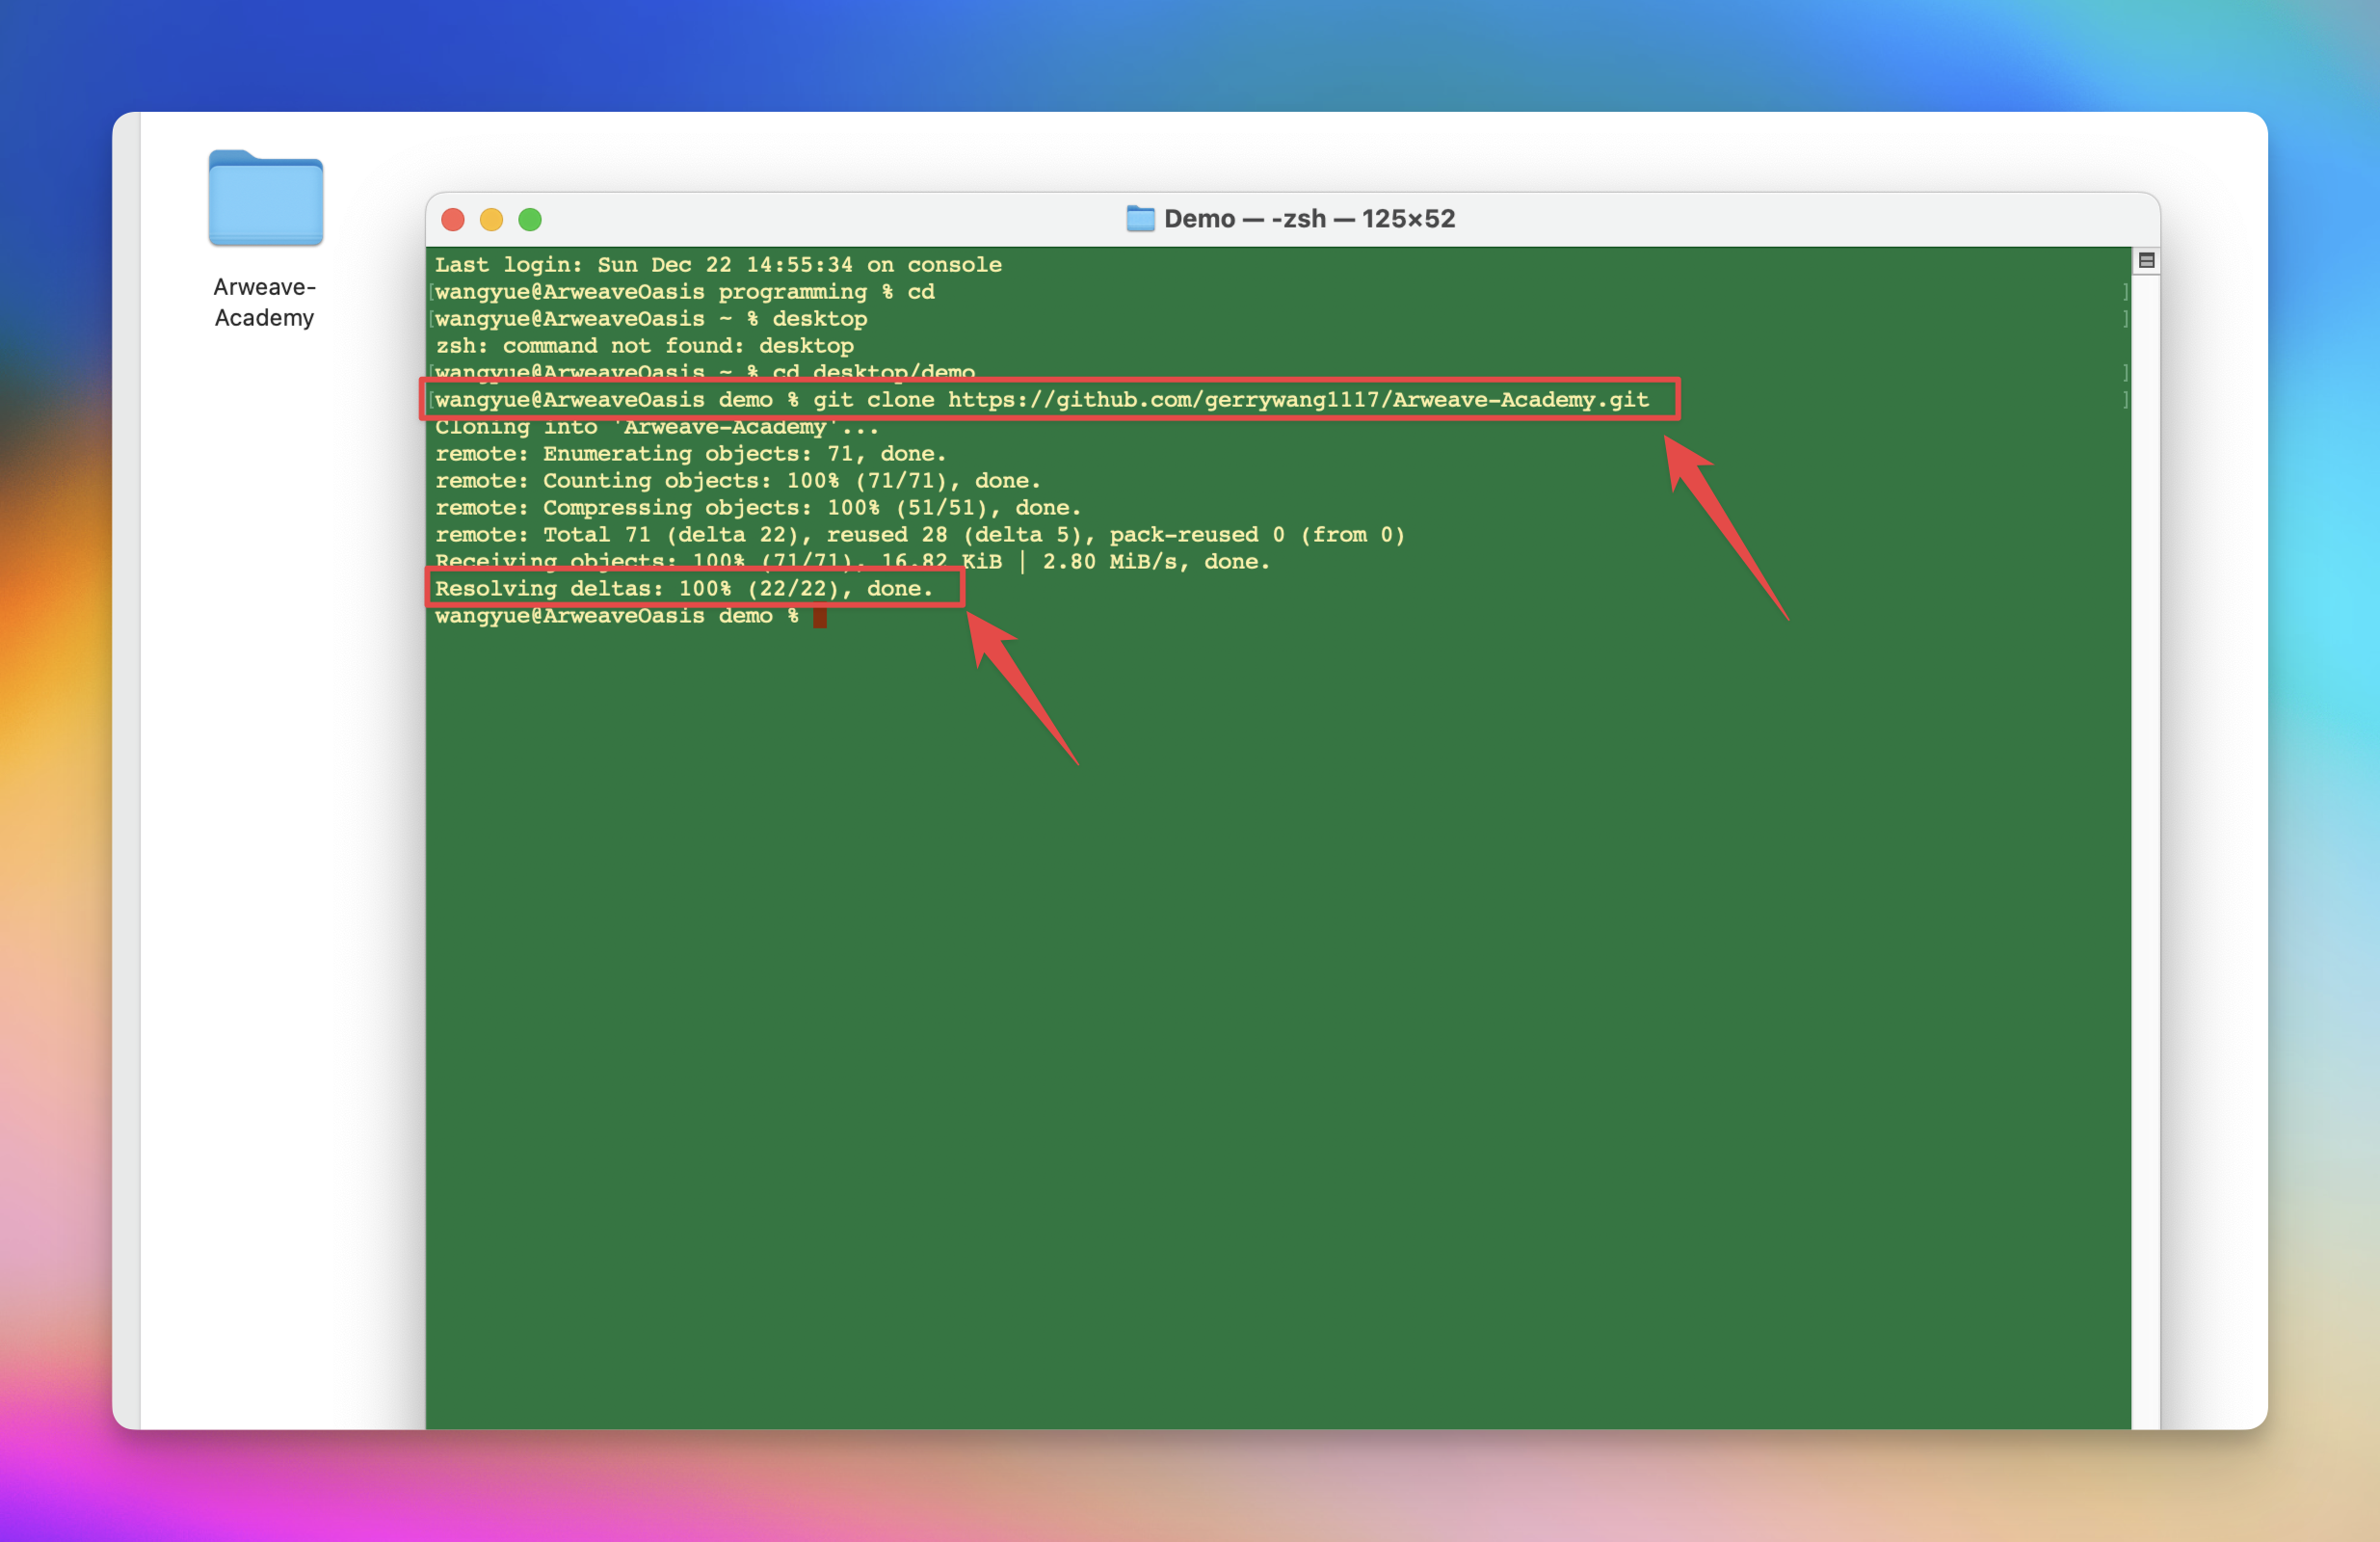
Task: Click 'Receiving objects' 2.80 MiB/s line
Action: click(x=852, y=561)
